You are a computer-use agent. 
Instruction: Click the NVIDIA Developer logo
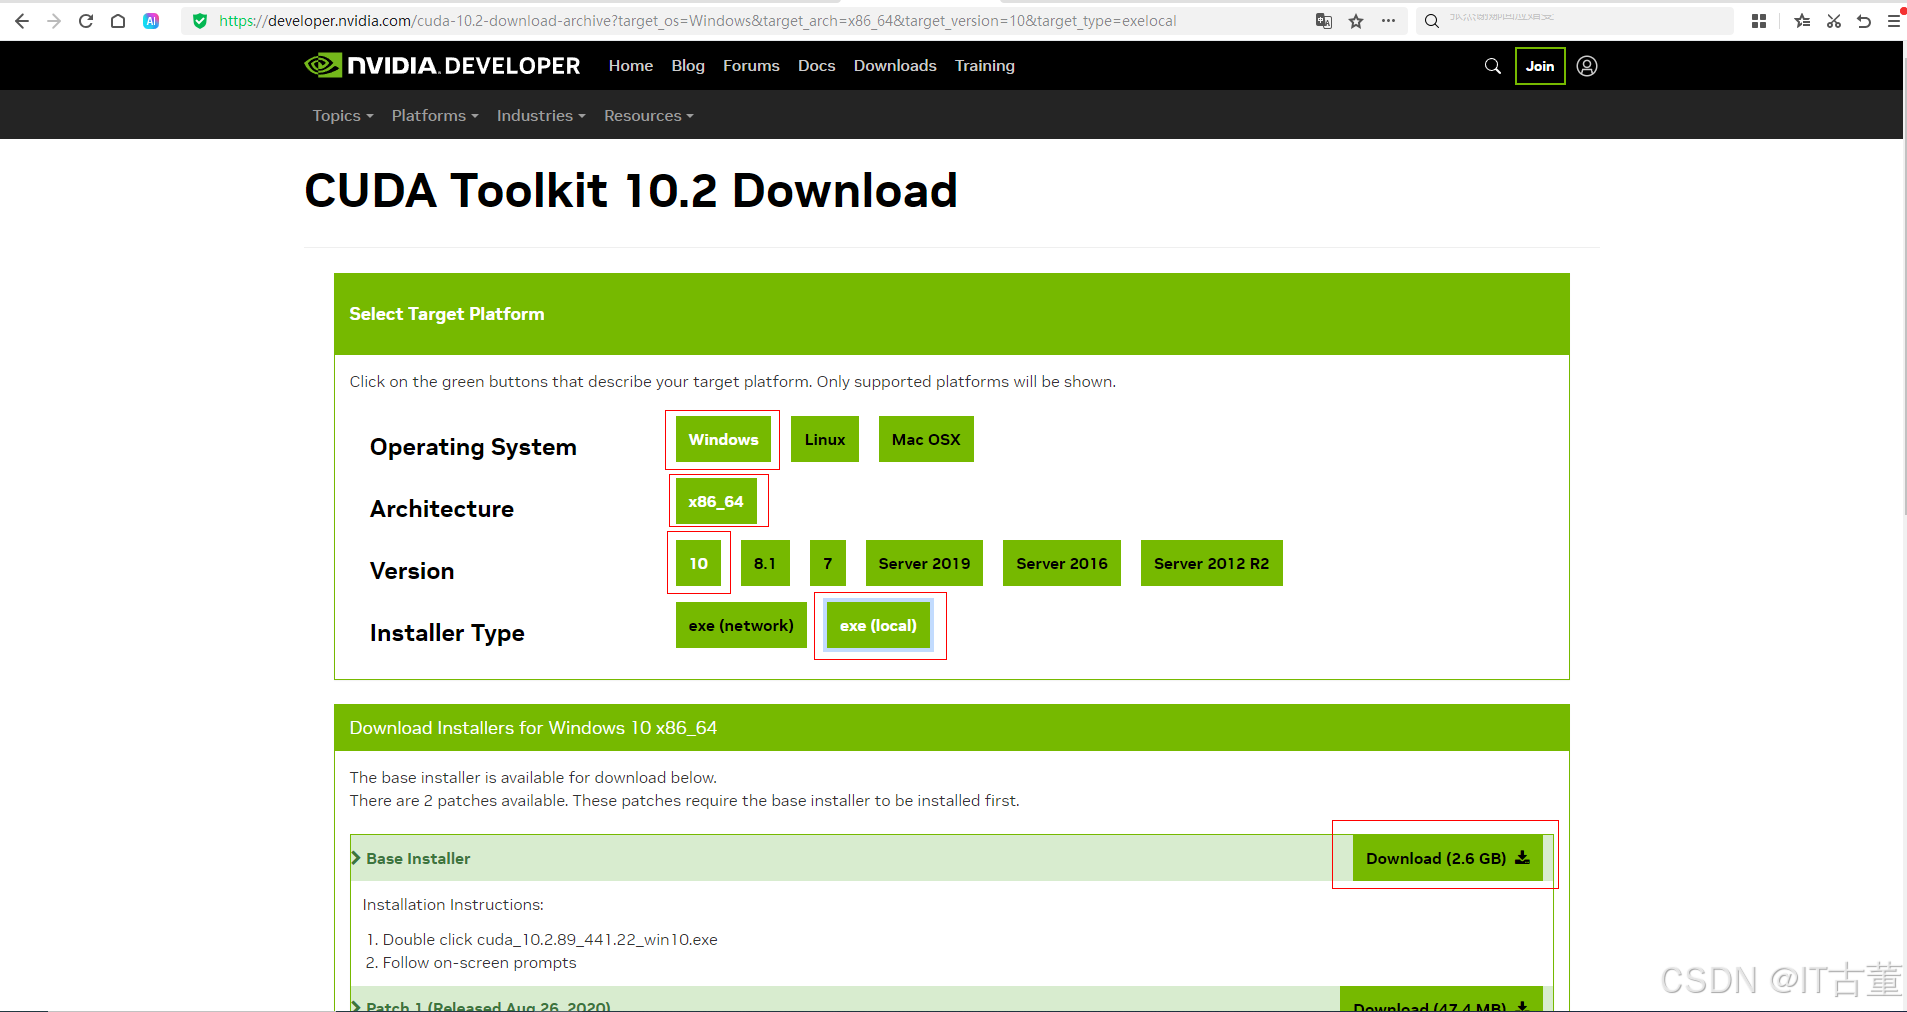442,66
